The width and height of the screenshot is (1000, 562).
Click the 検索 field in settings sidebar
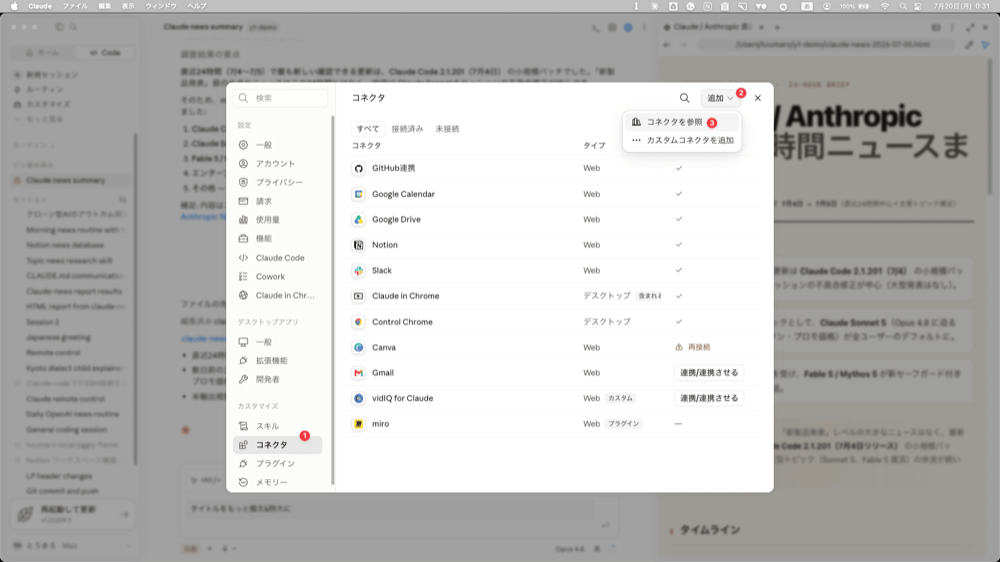[281, 98]
